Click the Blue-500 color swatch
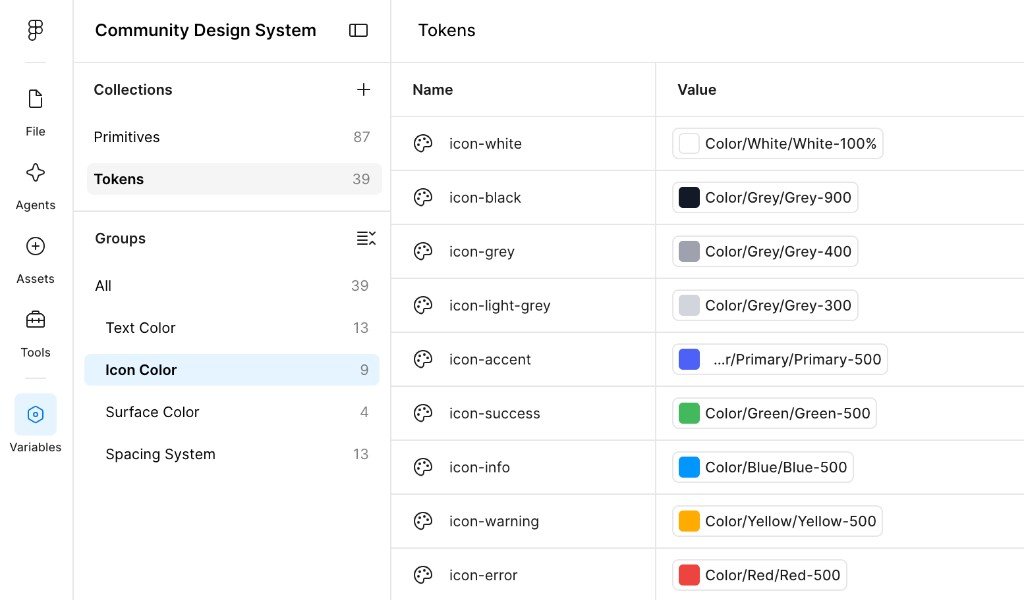Viewport: 1024px width, 600px height. point(689,467)
